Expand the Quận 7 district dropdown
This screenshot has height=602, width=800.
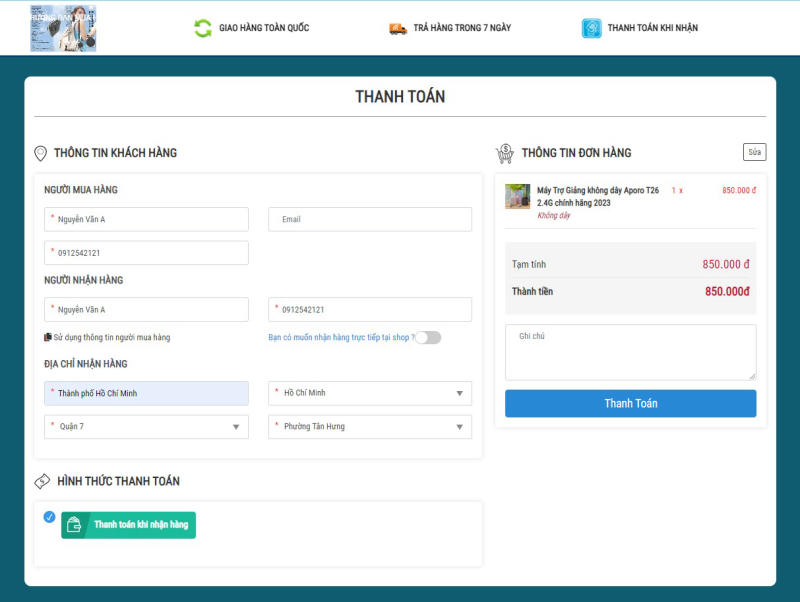click(x=146, y=426)
